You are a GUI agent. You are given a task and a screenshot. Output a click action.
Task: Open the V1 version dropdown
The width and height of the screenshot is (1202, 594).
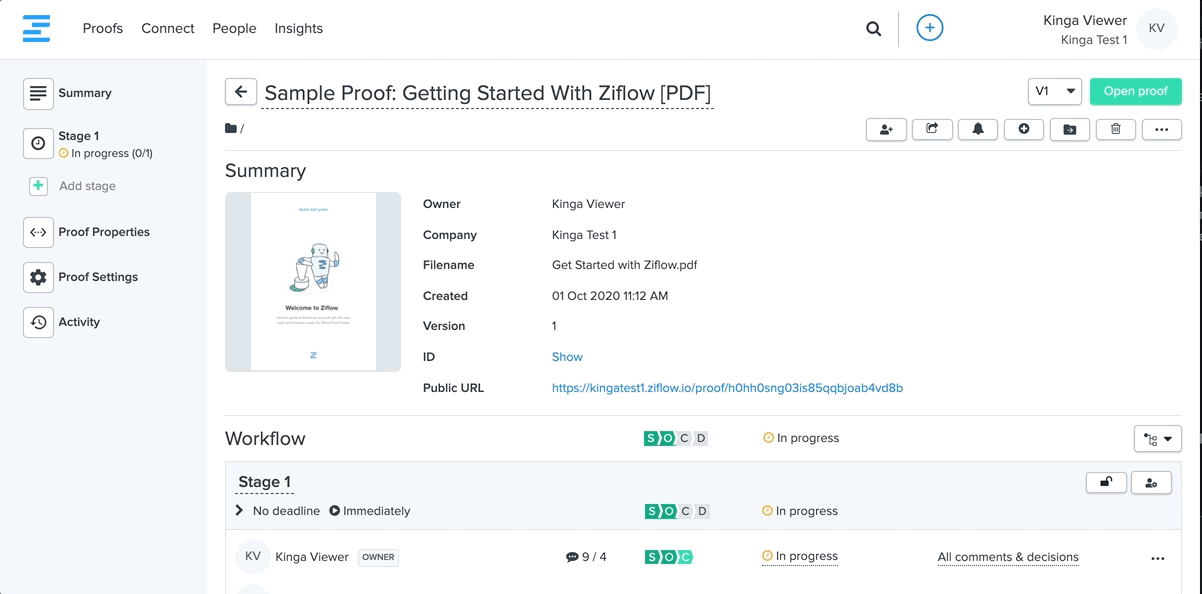coord(1054,91)
